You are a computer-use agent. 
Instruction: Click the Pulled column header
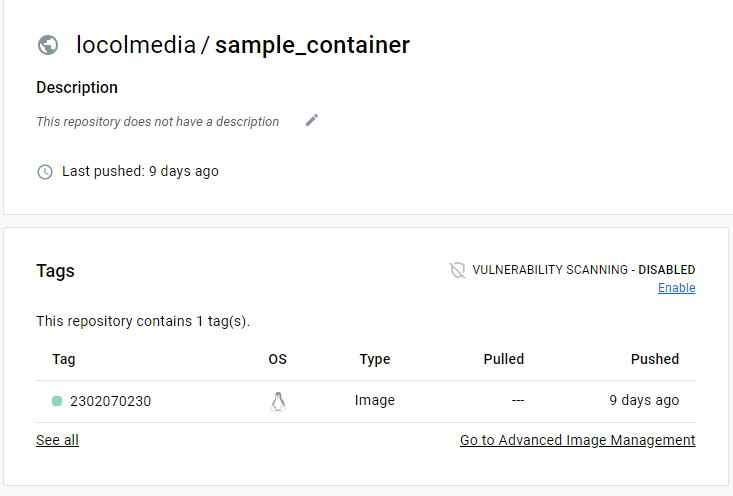click(x=504, y=359)
